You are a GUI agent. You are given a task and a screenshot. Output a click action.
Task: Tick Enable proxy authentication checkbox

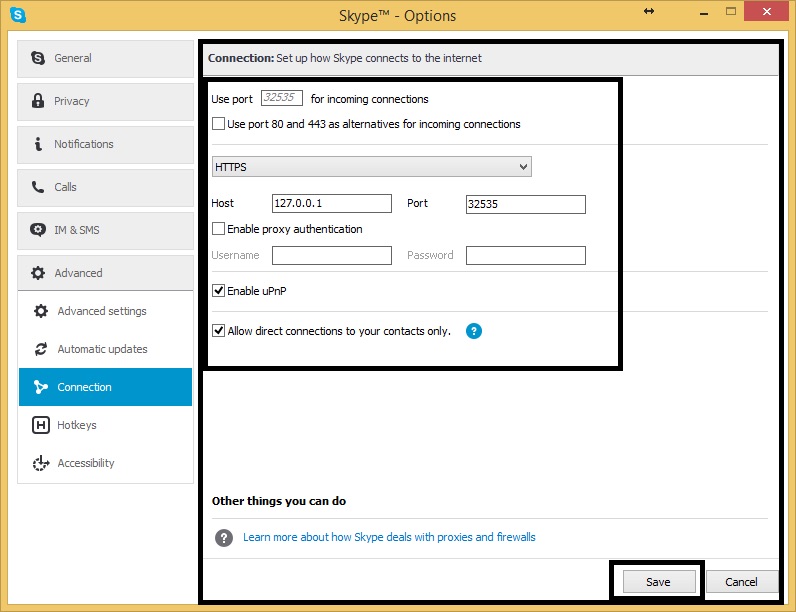point(218,229)
